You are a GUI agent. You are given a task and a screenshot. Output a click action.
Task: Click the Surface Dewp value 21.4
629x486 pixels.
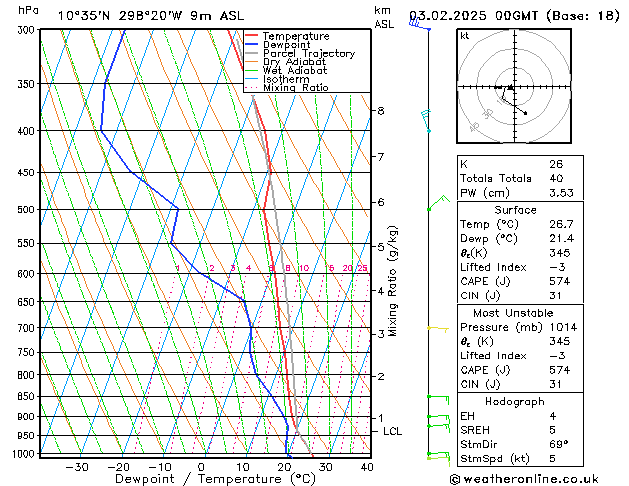tap(561, 239)
